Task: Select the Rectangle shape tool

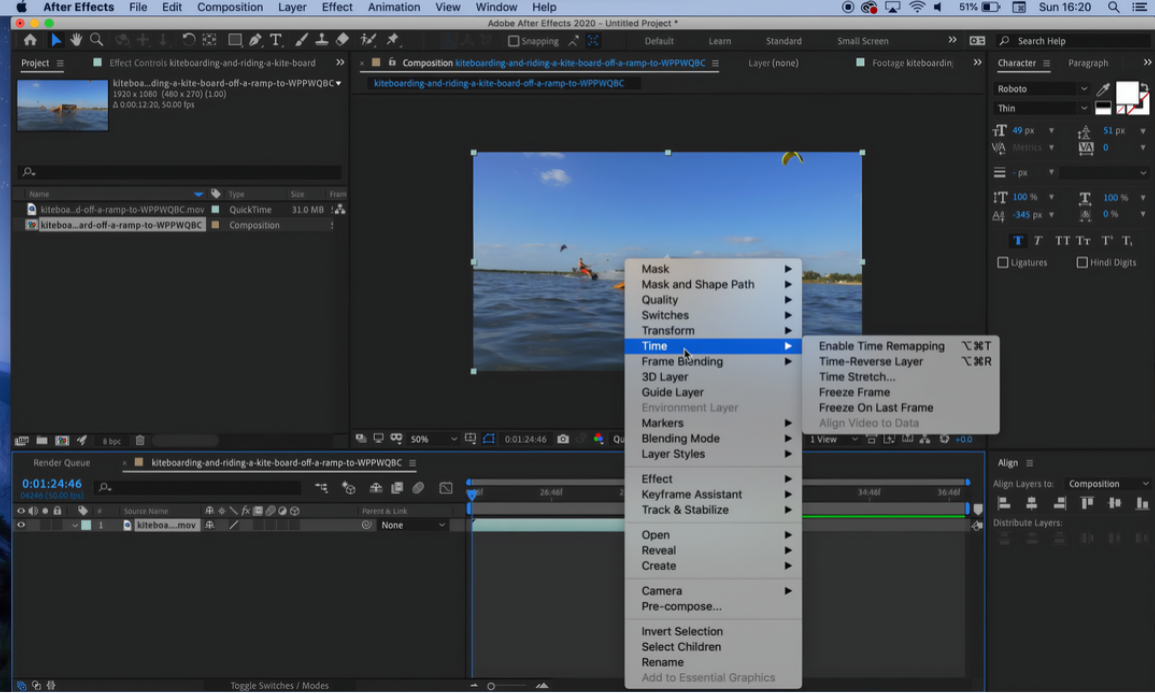Action: click(235, 40)
